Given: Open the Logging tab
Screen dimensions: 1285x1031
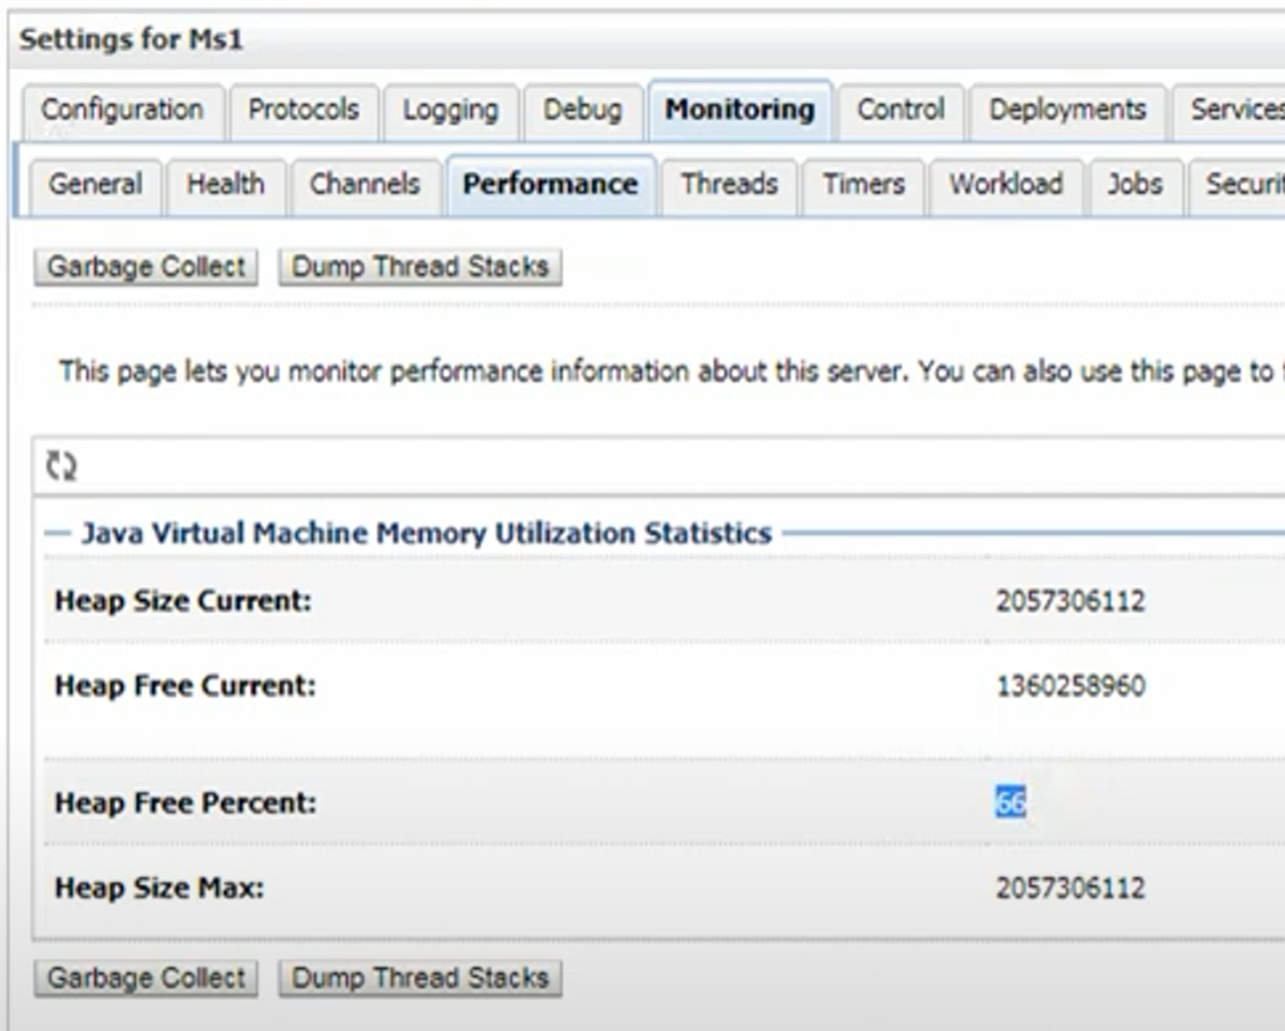Looking at the screenshot, I should click(450, 110).
